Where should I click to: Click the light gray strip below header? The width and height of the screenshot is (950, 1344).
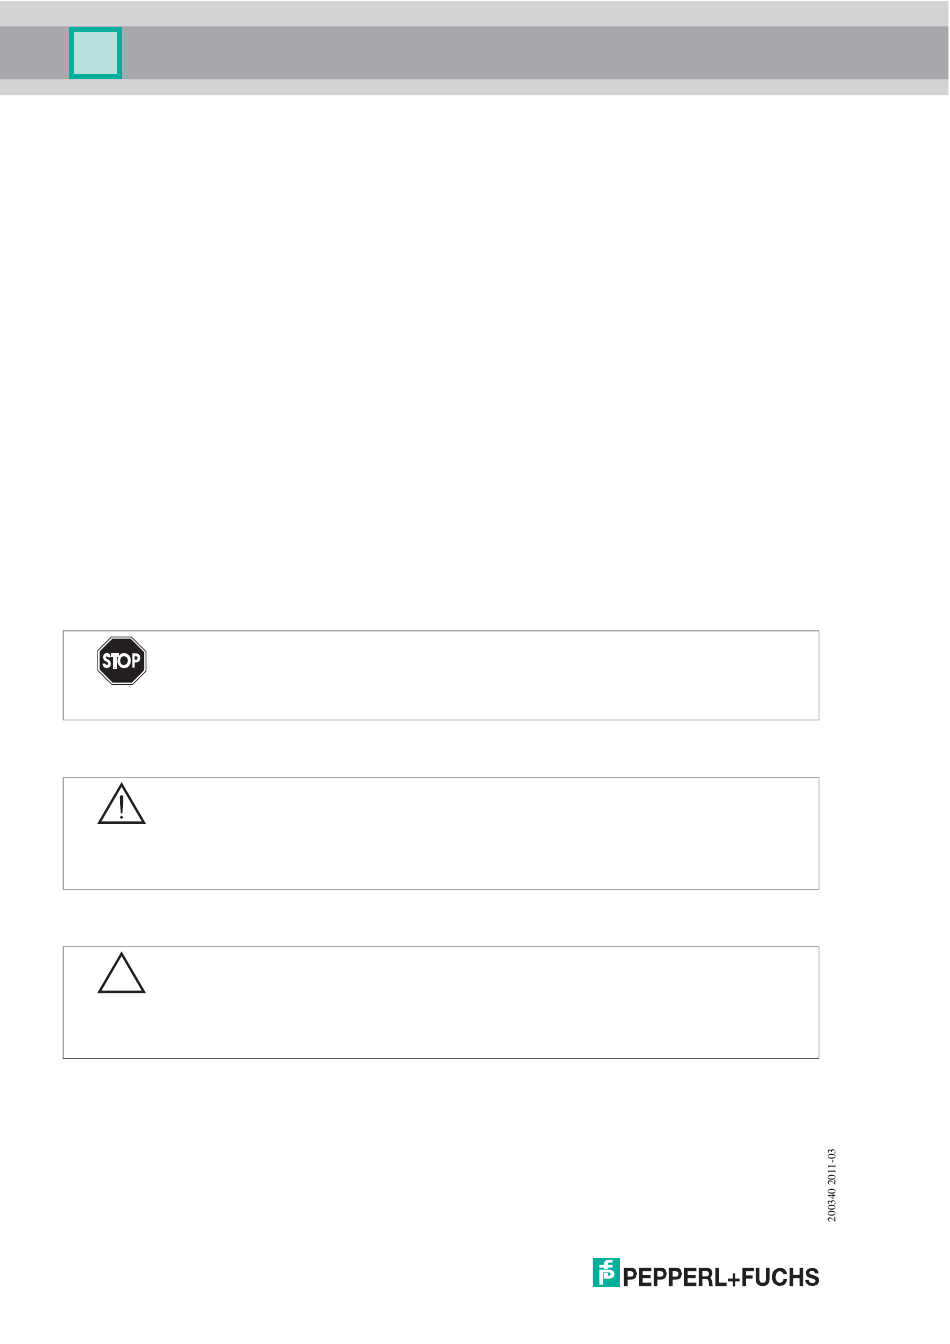tap(475, 87)
